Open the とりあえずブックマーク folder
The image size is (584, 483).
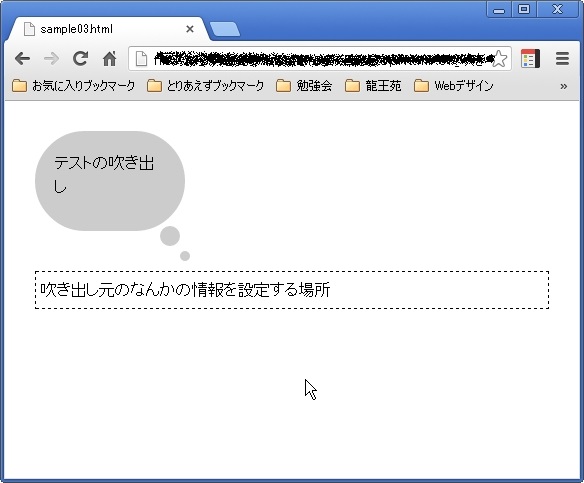point(205,86)
